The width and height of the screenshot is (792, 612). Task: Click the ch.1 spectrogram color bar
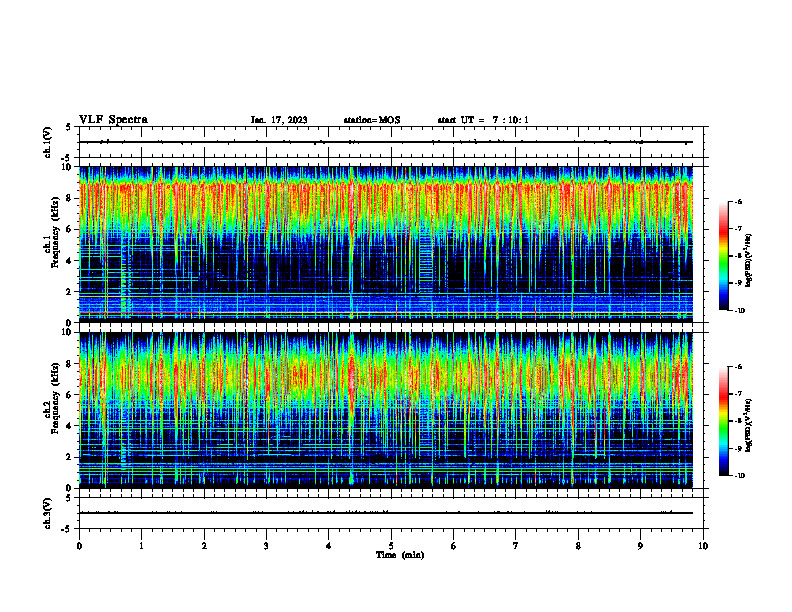[723, 256]
